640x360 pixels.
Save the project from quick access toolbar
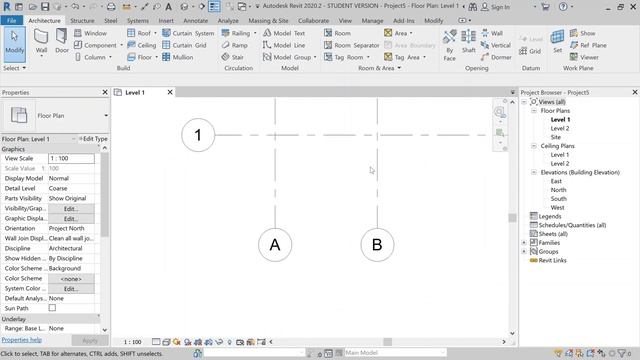[45, 7]
